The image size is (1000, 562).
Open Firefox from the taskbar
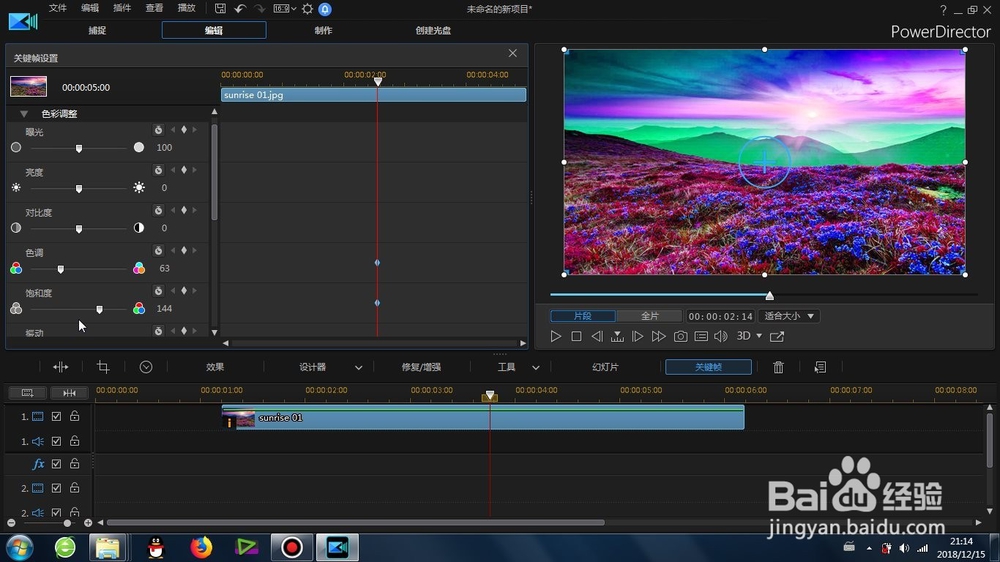coord(201,547)
